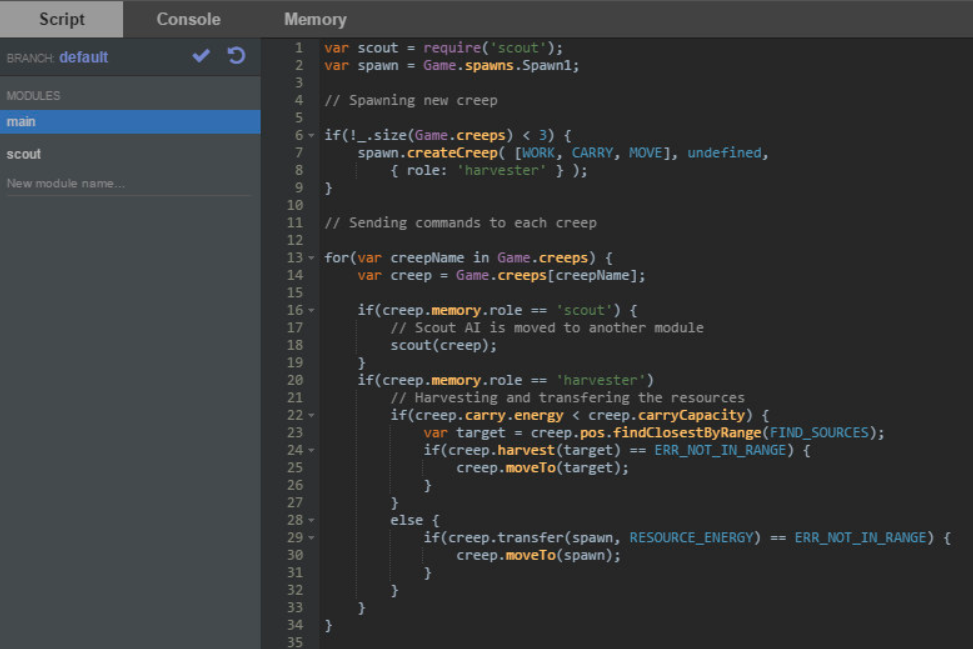Collapse the for loop fold at line 13
Image resolution: width=973 pixels, height=649 pixels.
[x=312, y=257]
